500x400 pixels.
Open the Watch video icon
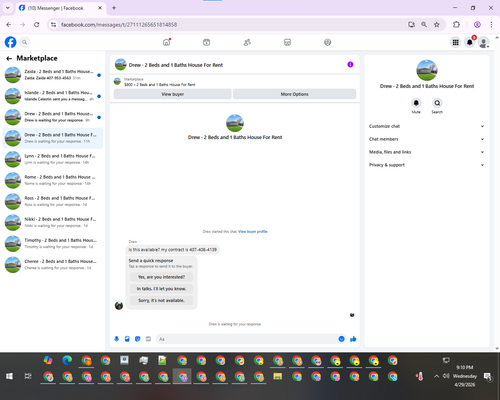207,42
